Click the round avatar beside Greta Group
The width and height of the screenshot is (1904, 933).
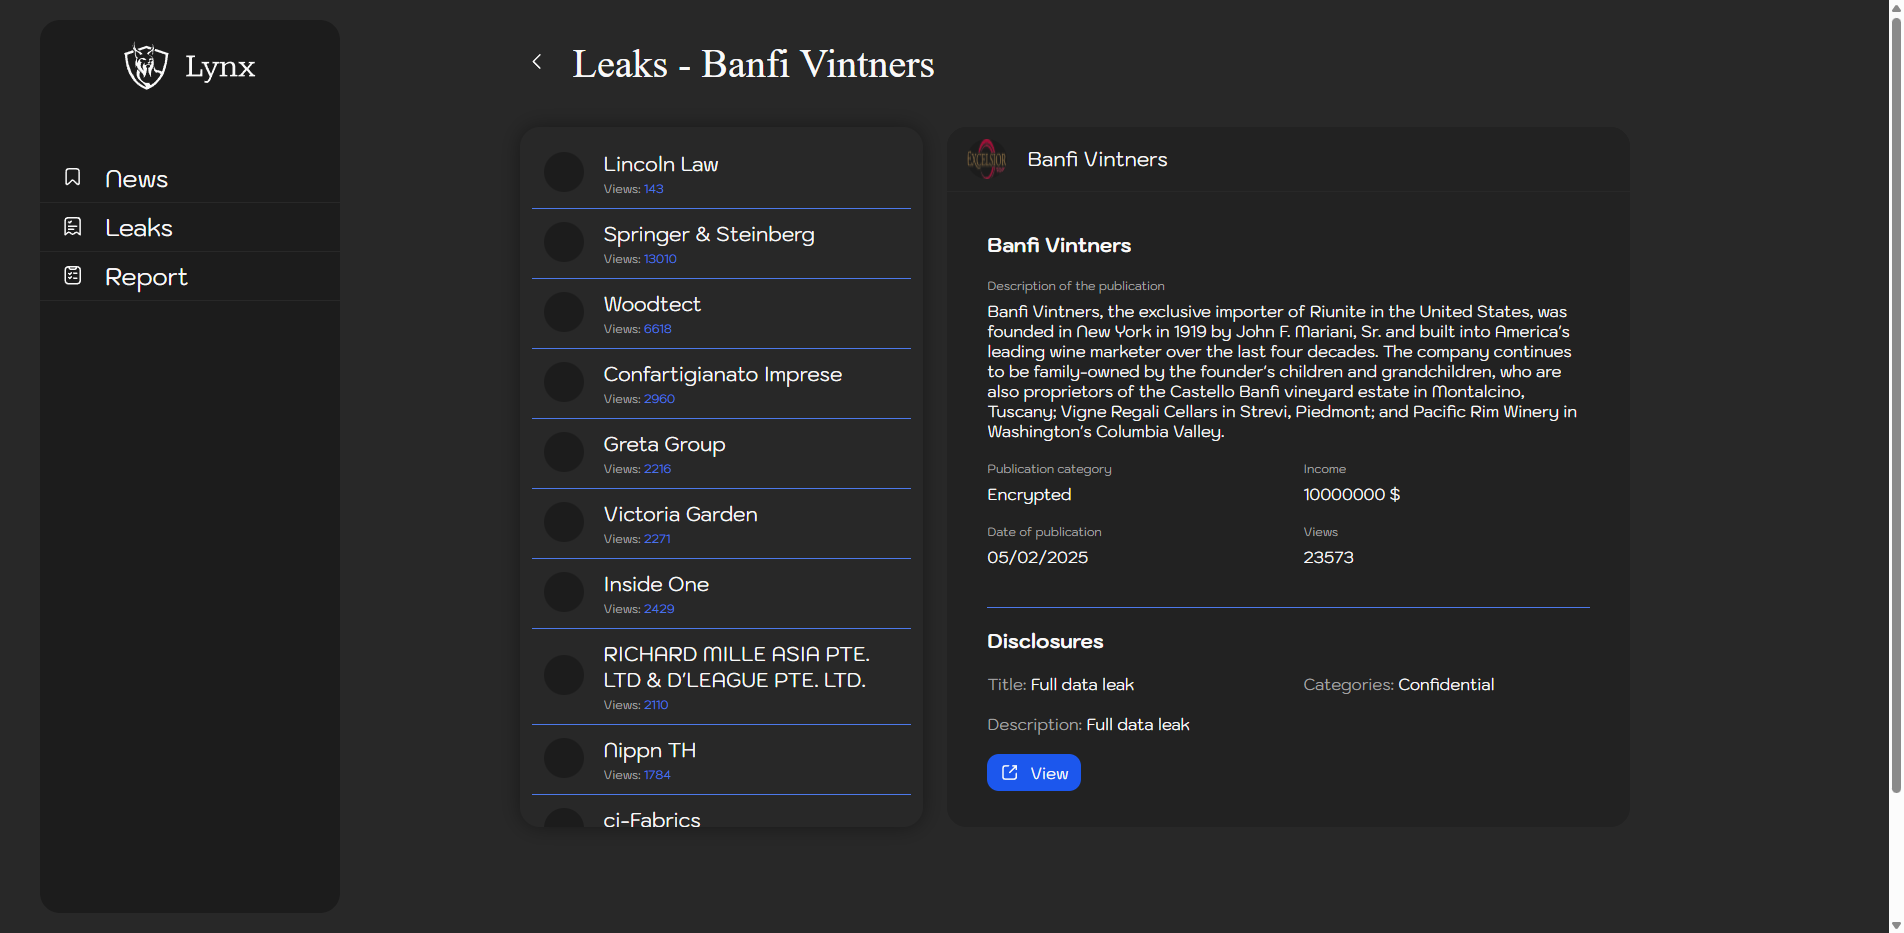pos(564,452)
